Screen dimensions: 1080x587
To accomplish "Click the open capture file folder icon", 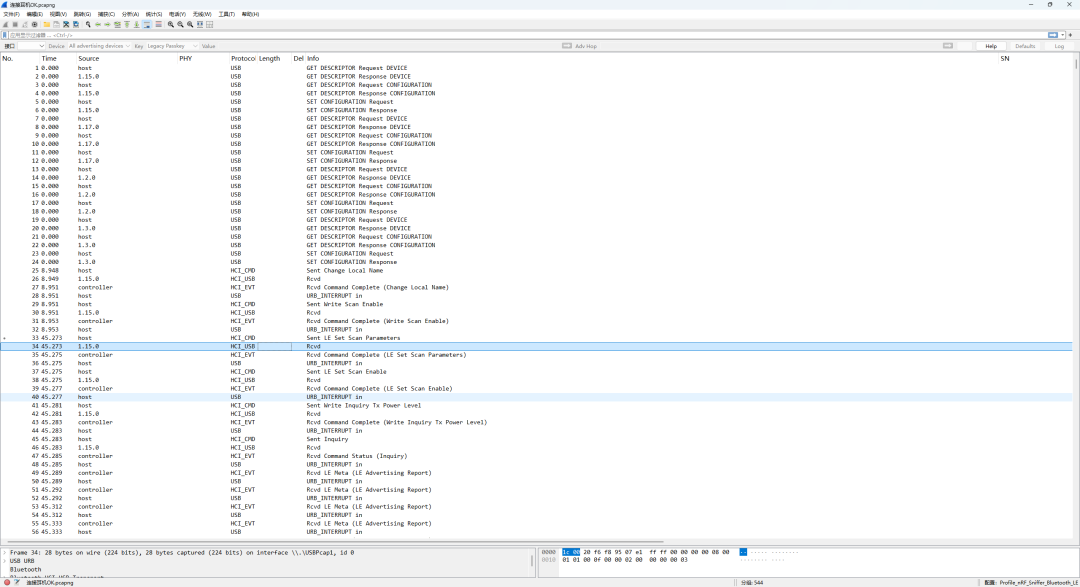I will tap(46, 24).
